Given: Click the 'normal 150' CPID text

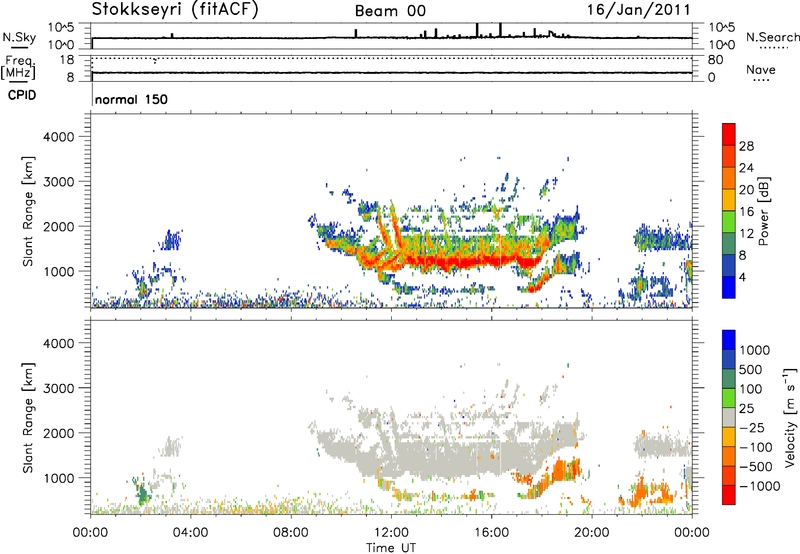Looking at the screenshot, I should [131, 99].
